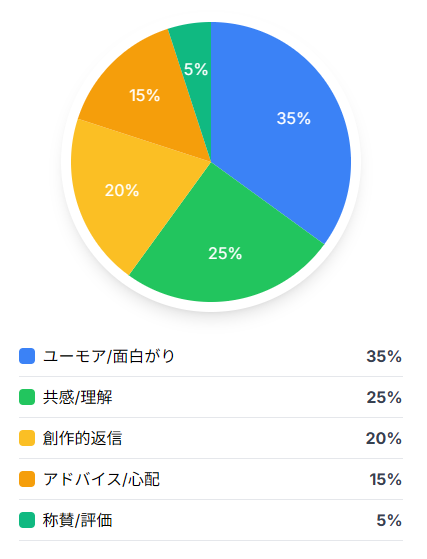
Task: Select the 創作的返信 legend label
Action: click(x=82, y=438)
